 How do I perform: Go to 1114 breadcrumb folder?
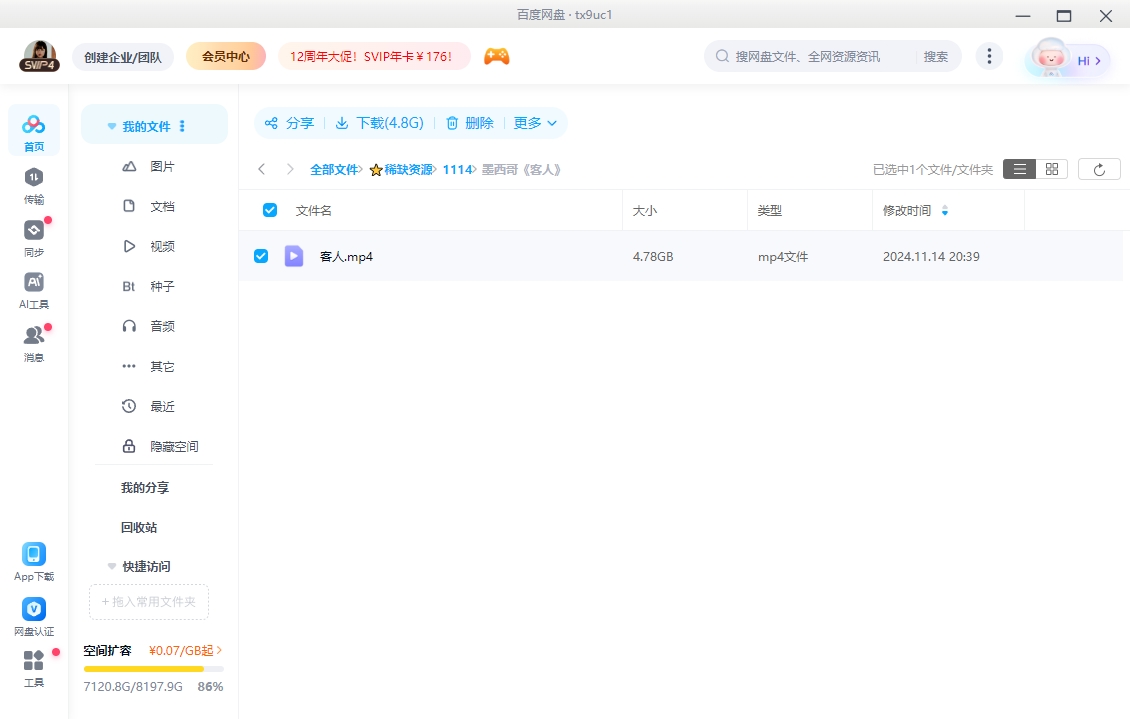(x=457, y=169)
